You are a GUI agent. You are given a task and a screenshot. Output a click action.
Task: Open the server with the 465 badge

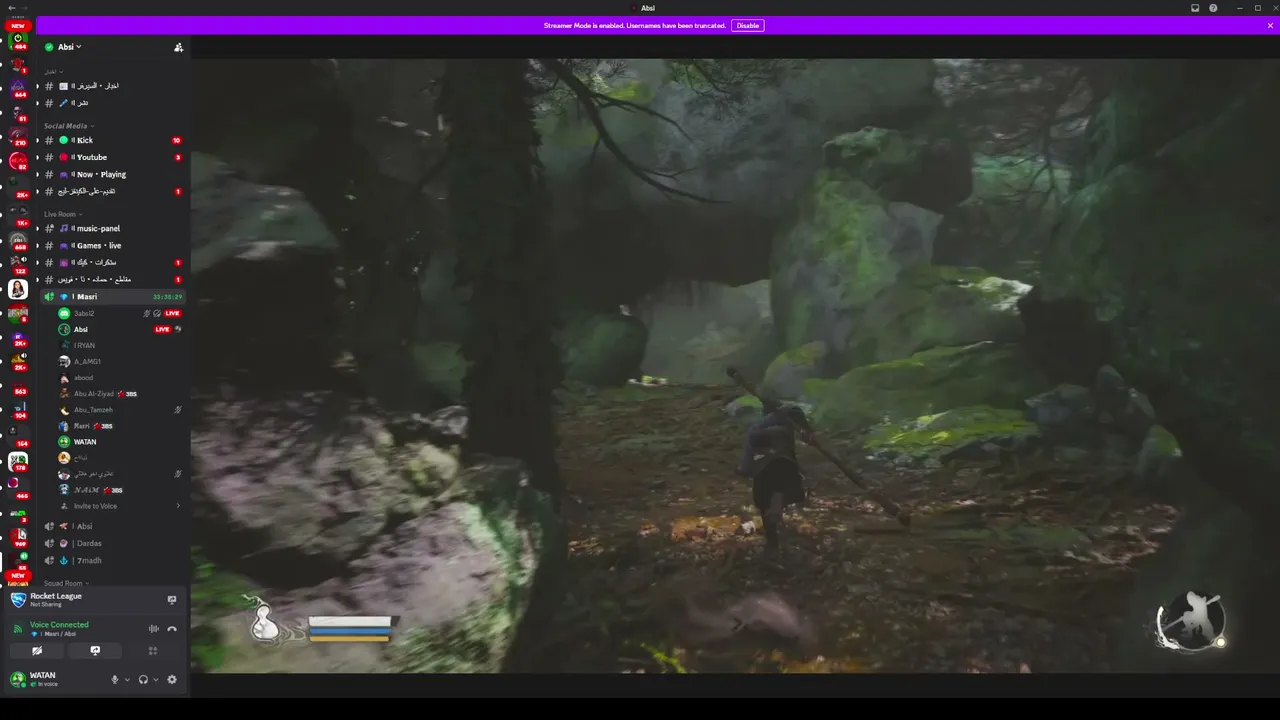18,489
